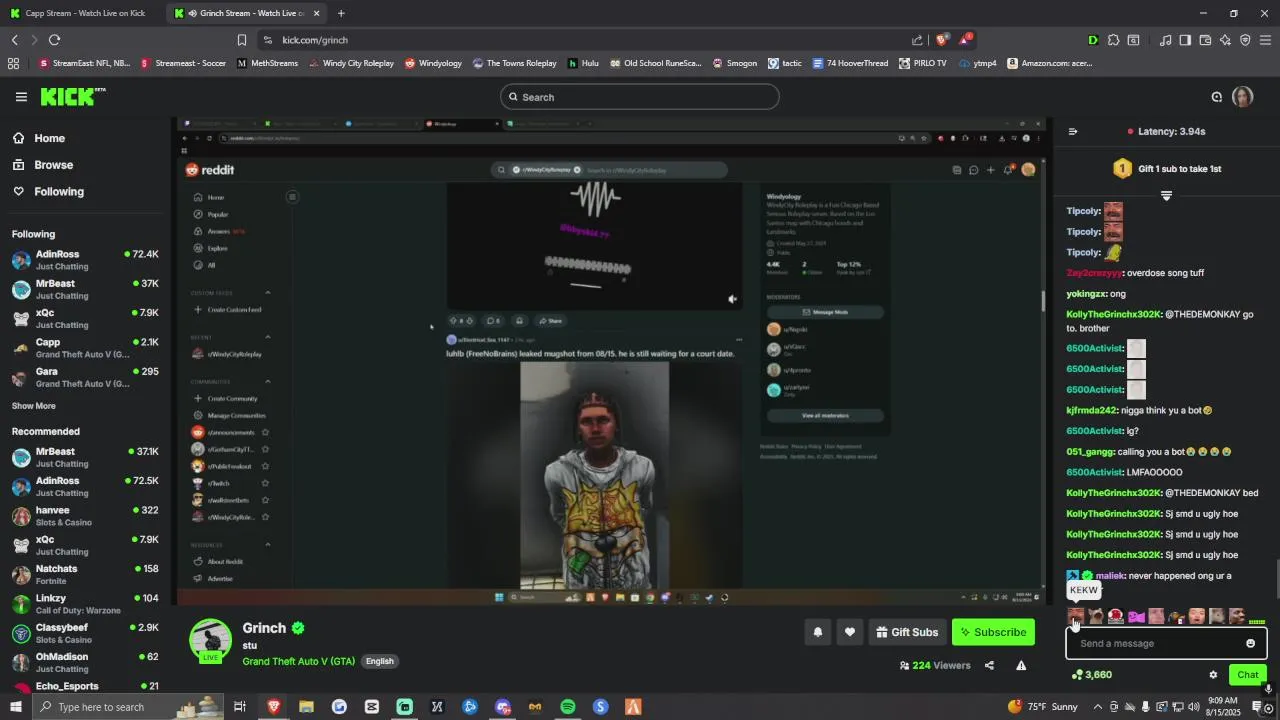Follow channel with the heart button

point(850,632)
